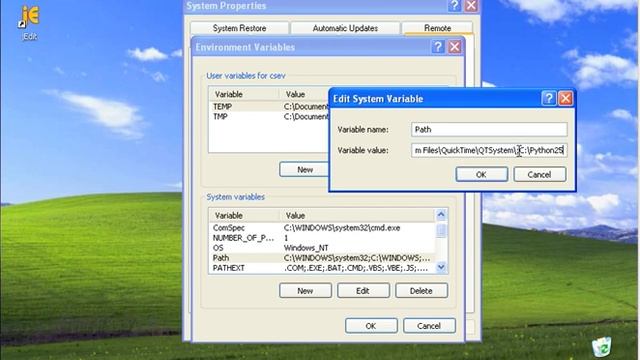Open the Recycle Bin icon on desktop
The width and height of the screenshot is (640, 360).
tap(602, 347)
